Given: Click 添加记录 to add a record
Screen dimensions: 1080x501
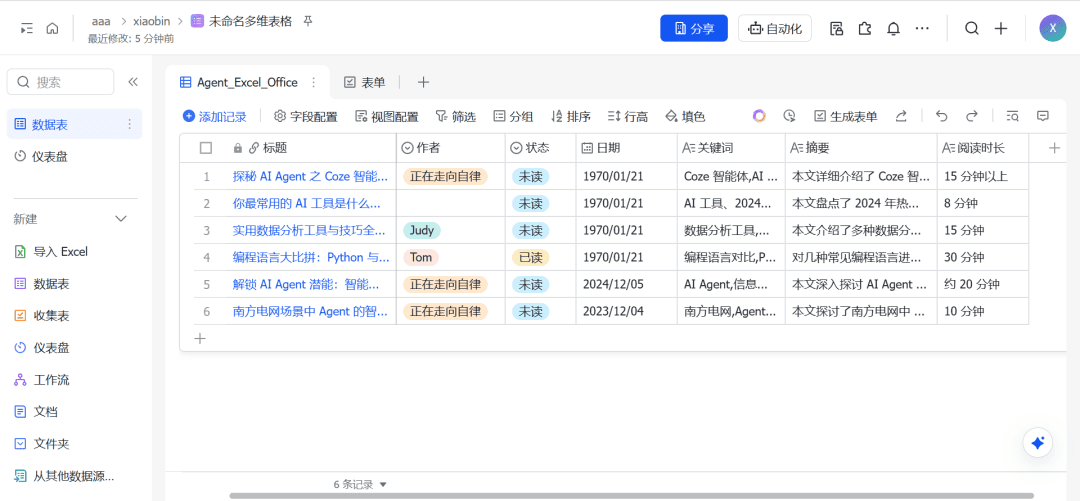Looking at the screenshot, I should pyautogui.click(x=215, y=116).
